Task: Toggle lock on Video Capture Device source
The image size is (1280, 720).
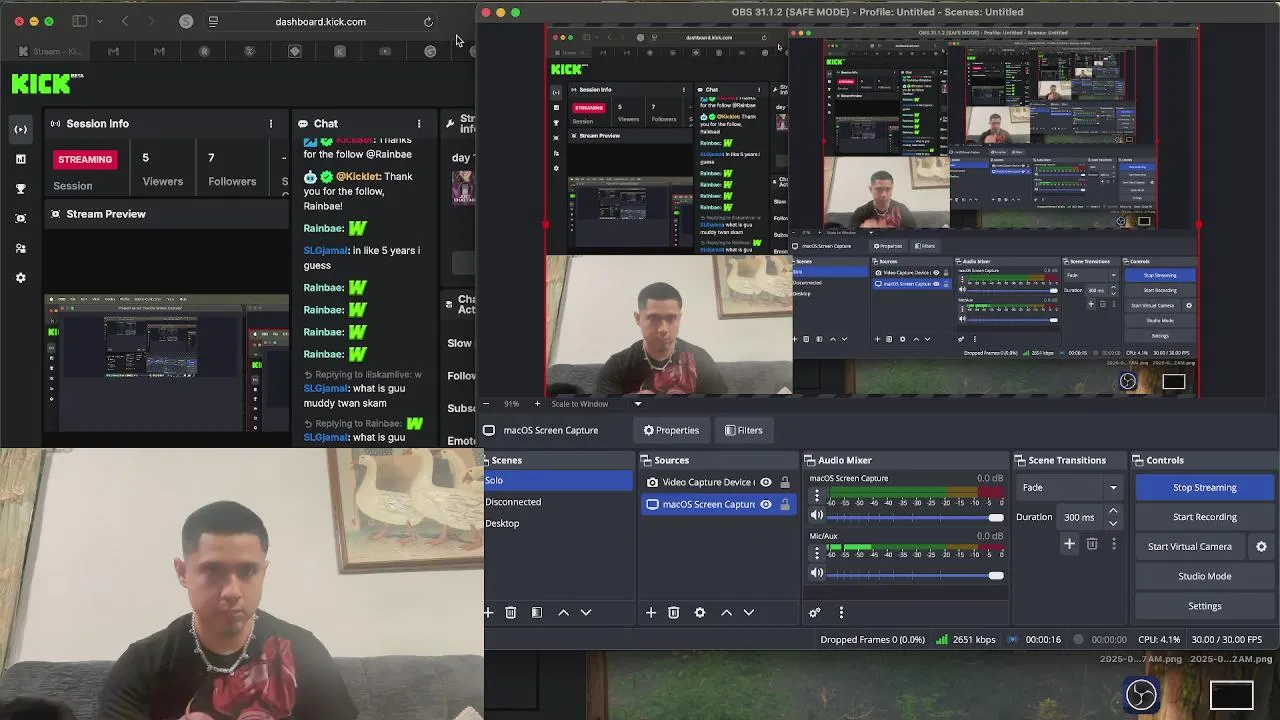Action: (x=785, y=482)
